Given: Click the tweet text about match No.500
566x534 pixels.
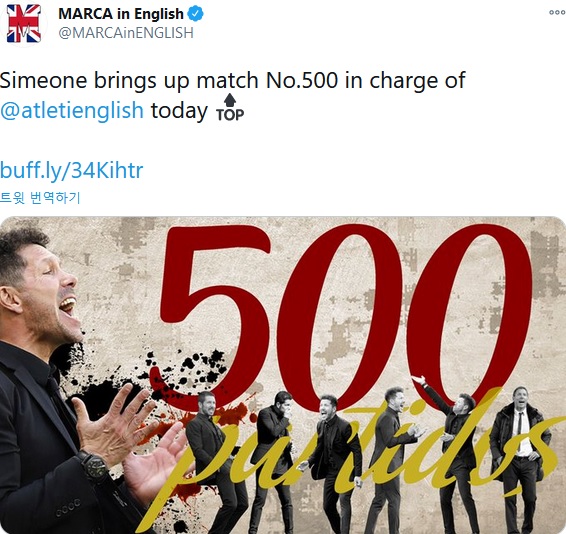Looking at the screenshot, I should click(x=232, y=95).
